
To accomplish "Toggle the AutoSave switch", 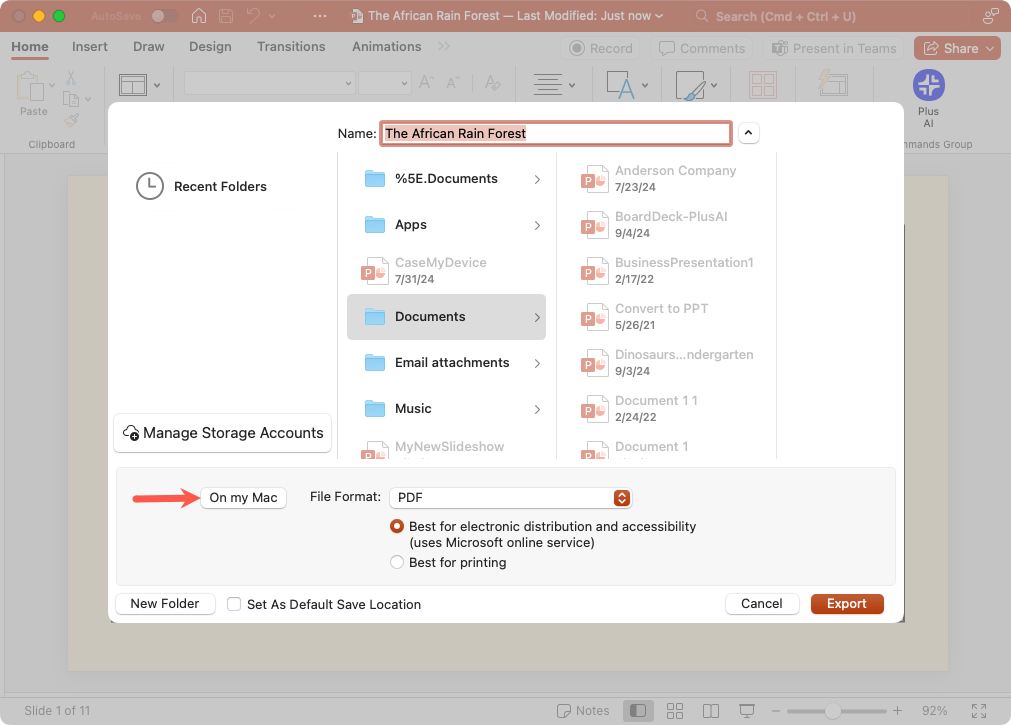I will [164, 16].
